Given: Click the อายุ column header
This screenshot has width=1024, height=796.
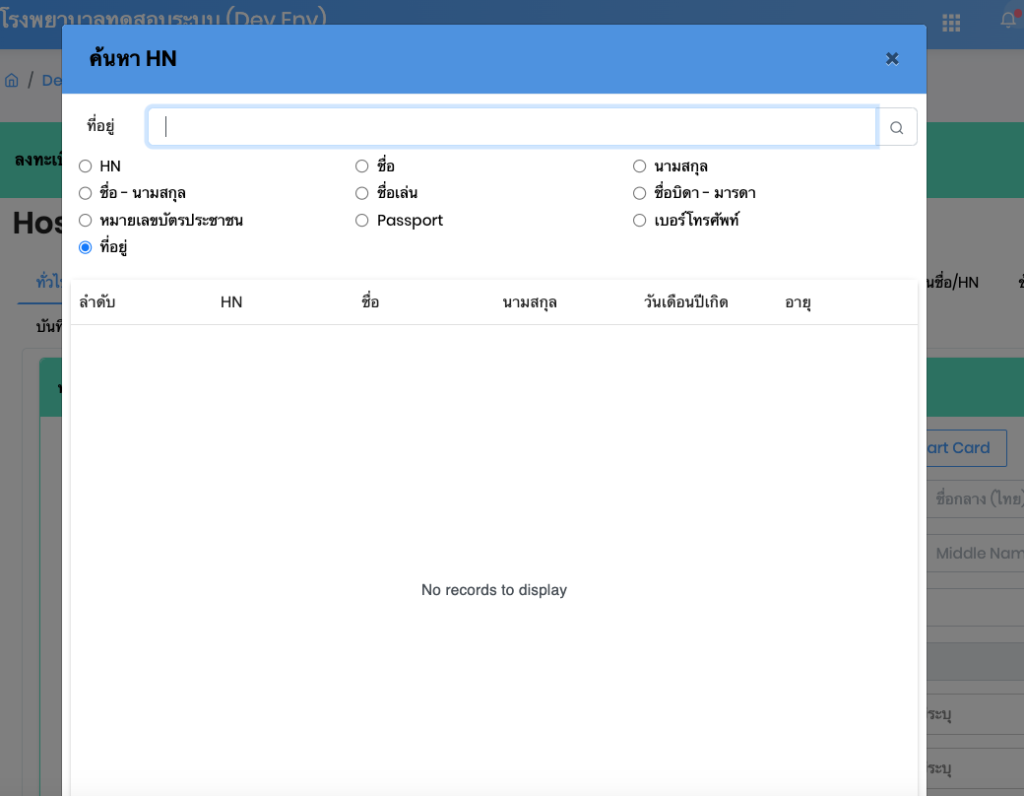Looking at the screenshot, I should click(798, 302).
